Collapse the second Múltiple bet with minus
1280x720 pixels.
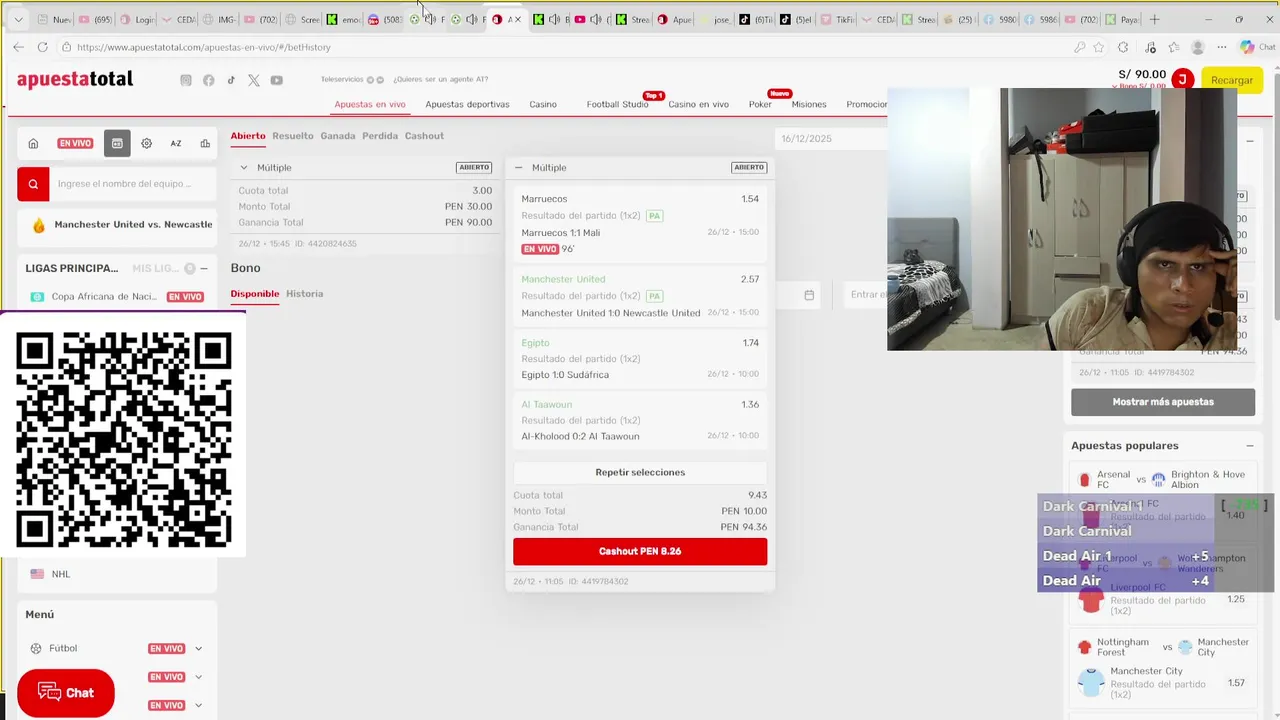pyautogui.click(x=518, y=168)
